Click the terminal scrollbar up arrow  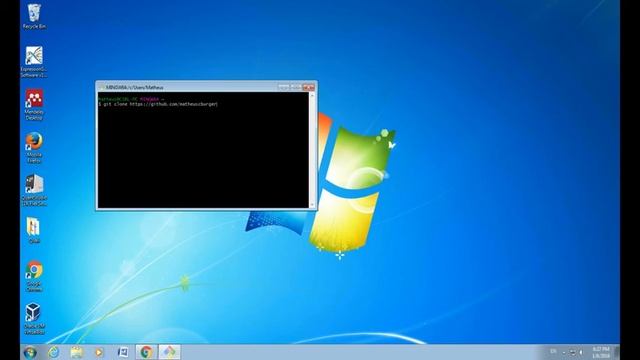click(313, 95)
